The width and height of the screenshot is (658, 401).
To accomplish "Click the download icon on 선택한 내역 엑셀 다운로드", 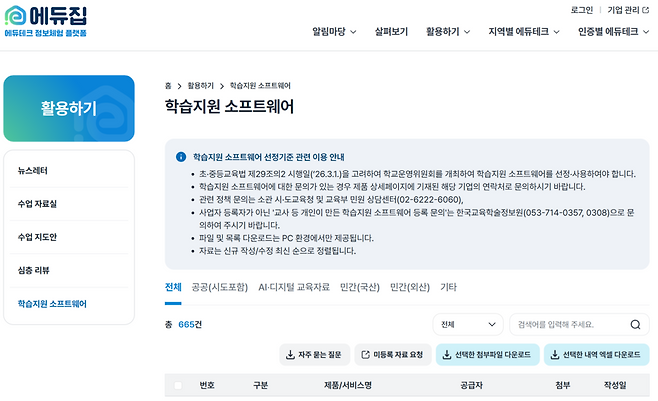I will (x=555, y=355).
